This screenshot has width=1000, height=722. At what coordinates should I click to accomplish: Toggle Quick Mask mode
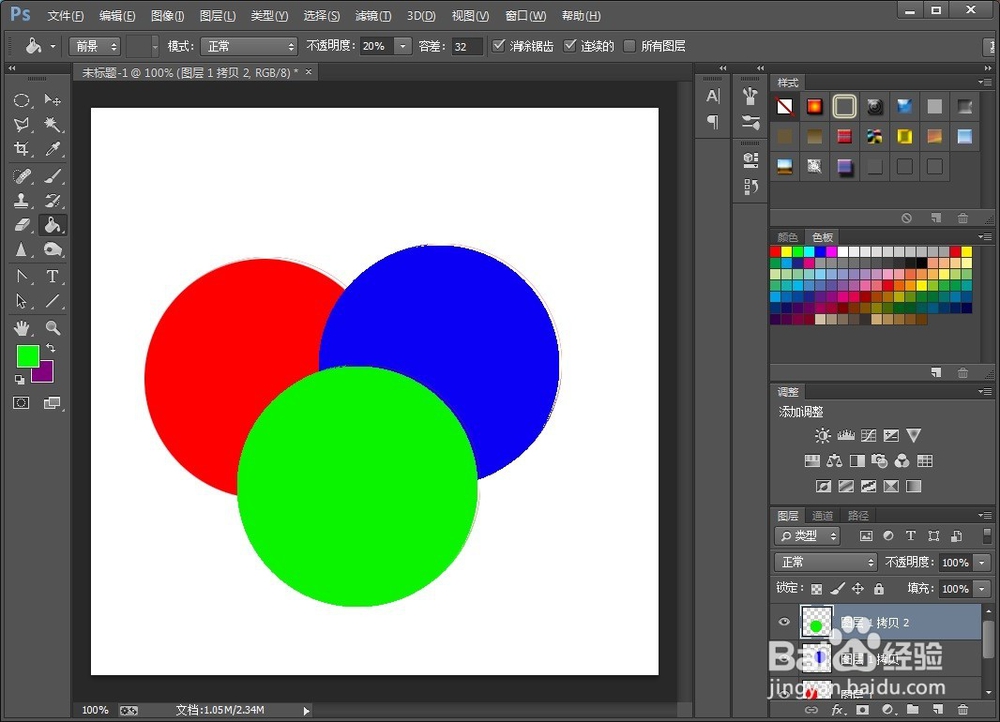[21, 402]
